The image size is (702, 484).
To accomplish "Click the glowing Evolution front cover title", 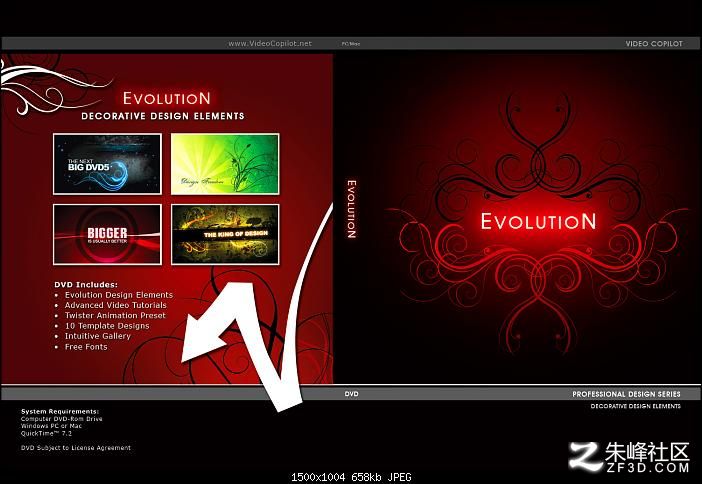I will pos(539,222).
